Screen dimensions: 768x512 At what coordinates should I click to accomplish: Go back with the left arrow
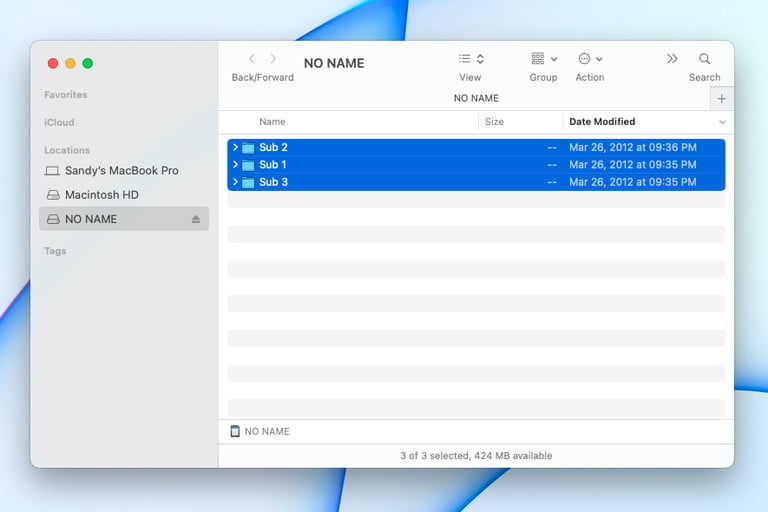(x=252, y=59)
